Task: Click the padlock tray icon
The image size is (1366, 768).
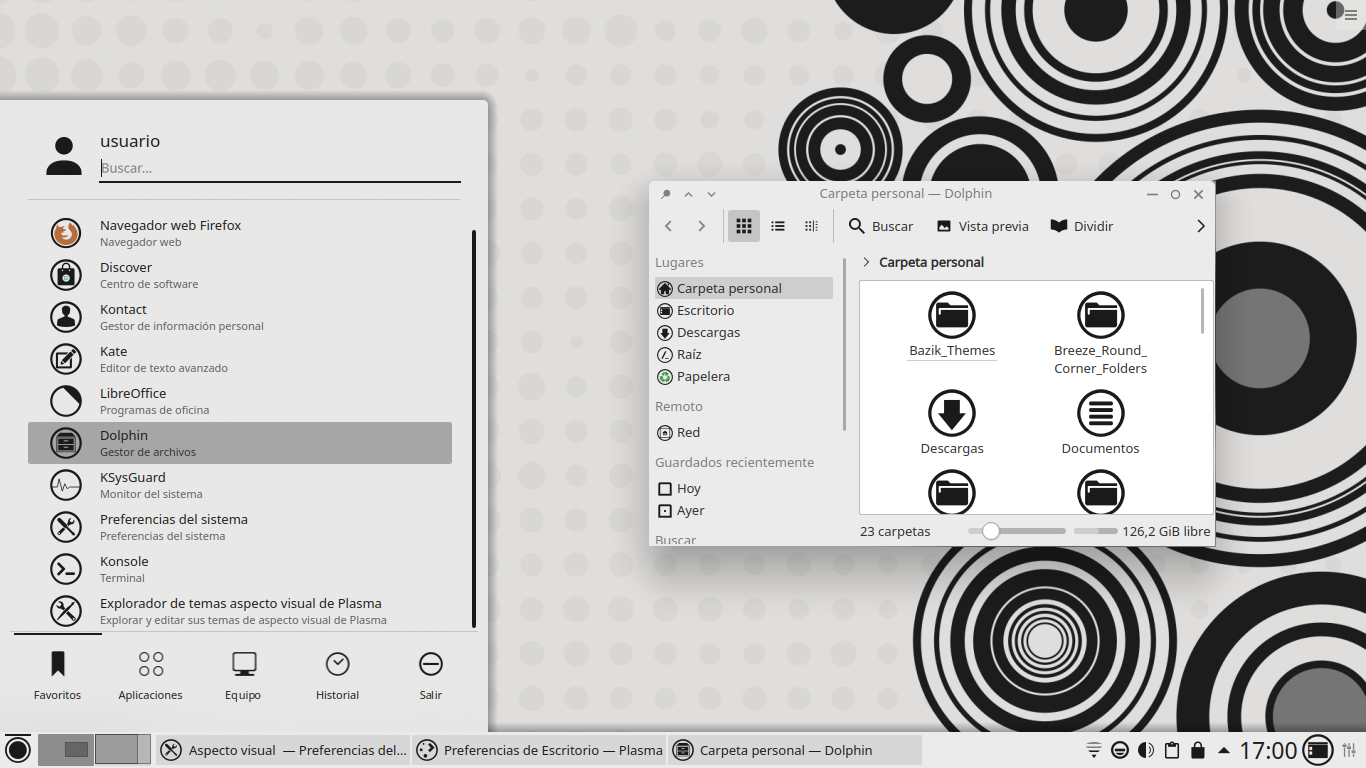Action: [x=1198, y=750]
